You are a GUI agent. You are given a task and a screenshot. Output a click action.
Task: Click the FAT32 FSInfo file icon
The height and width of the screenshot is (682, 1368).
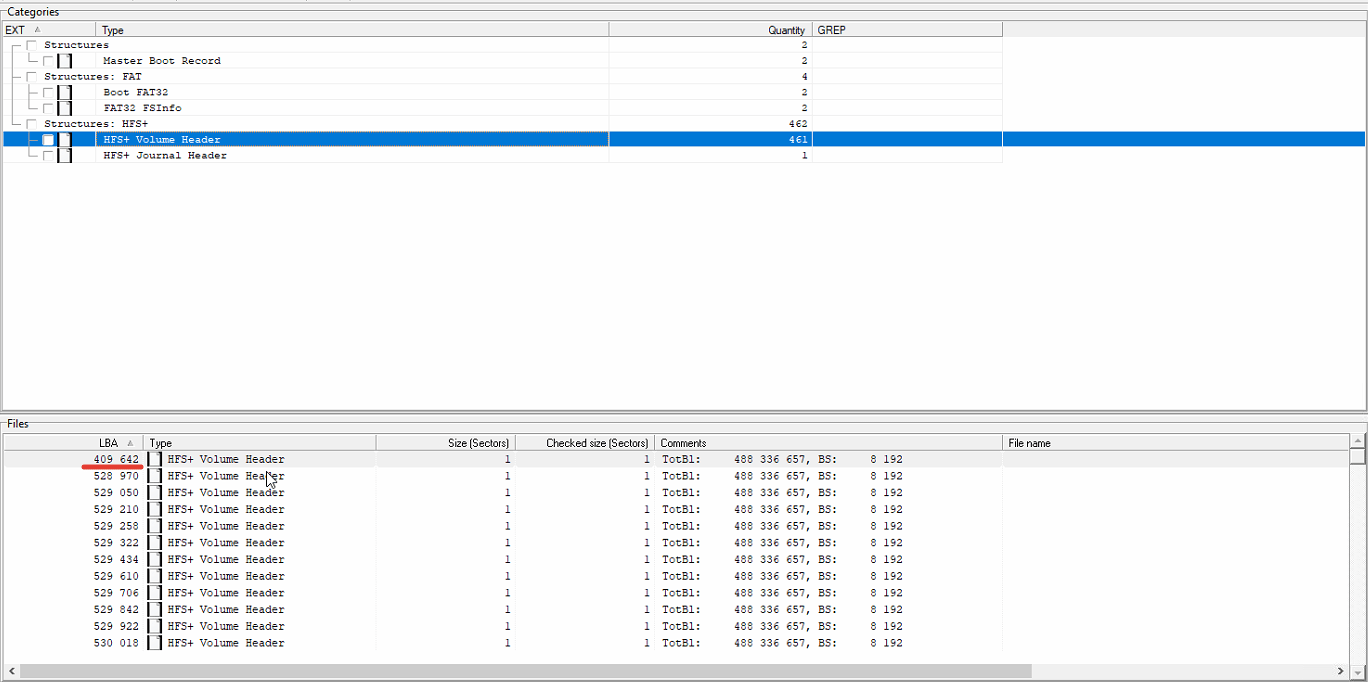pyautogui.click(x=65, y=108)
